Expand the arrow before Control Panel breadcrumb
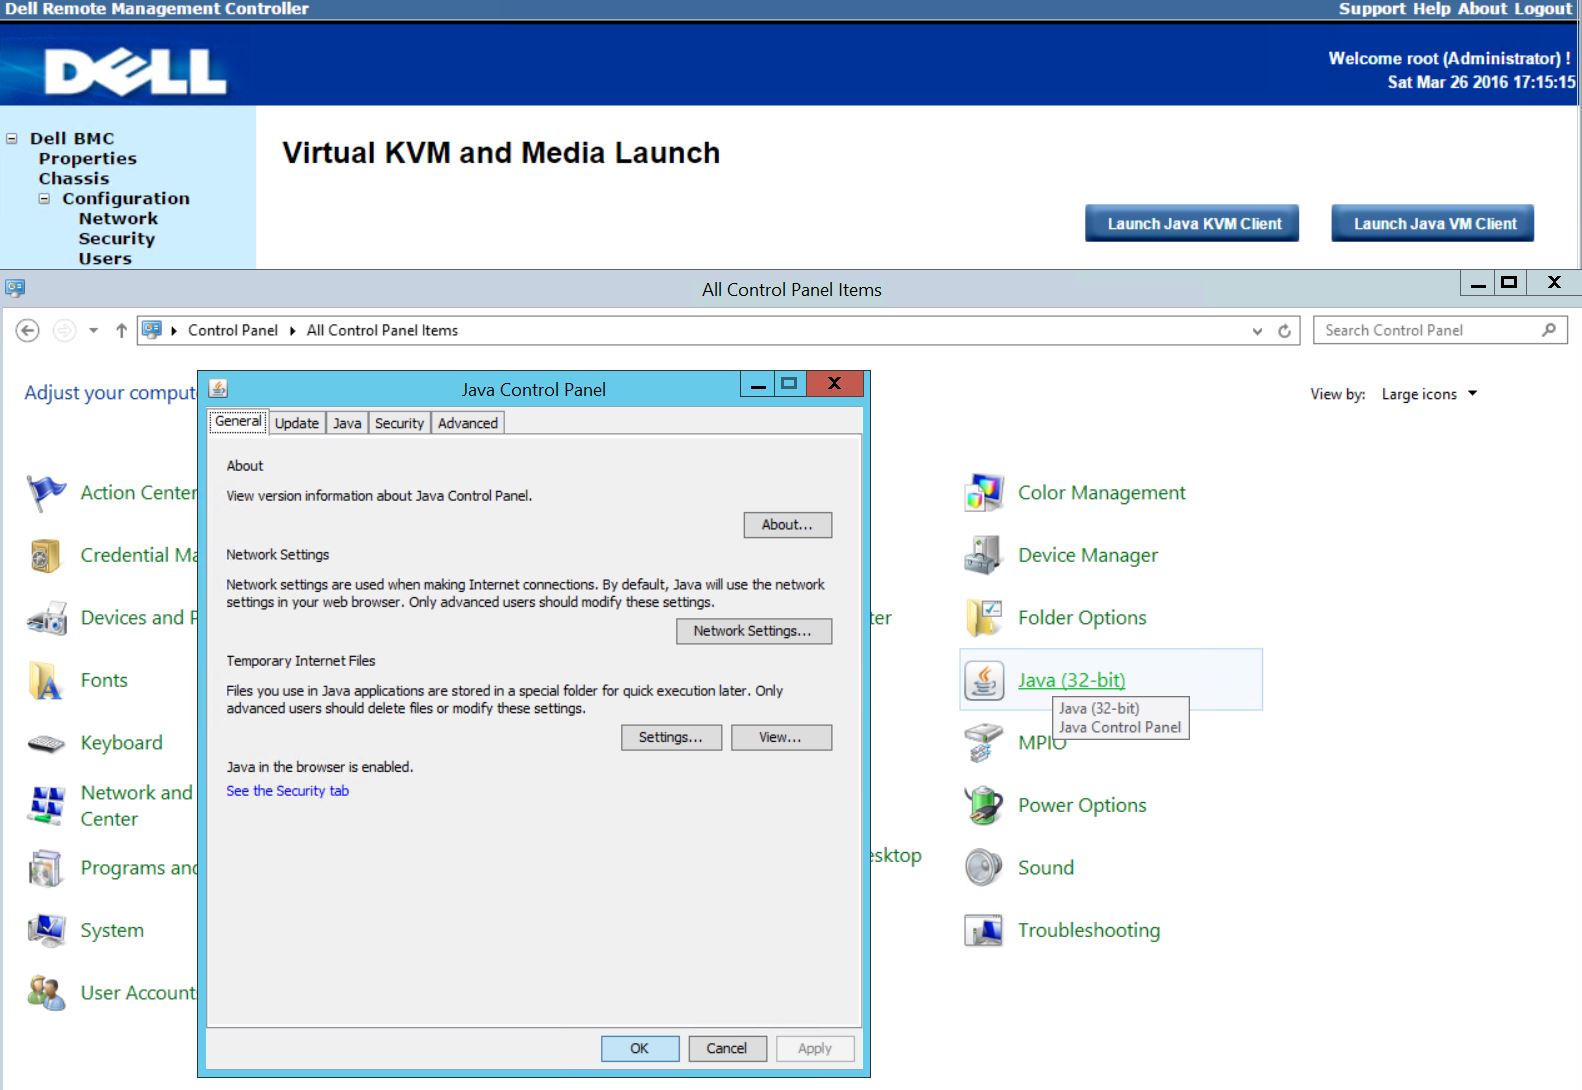This screenshot has width=1582, height=1090. click(x=174, y=331)
